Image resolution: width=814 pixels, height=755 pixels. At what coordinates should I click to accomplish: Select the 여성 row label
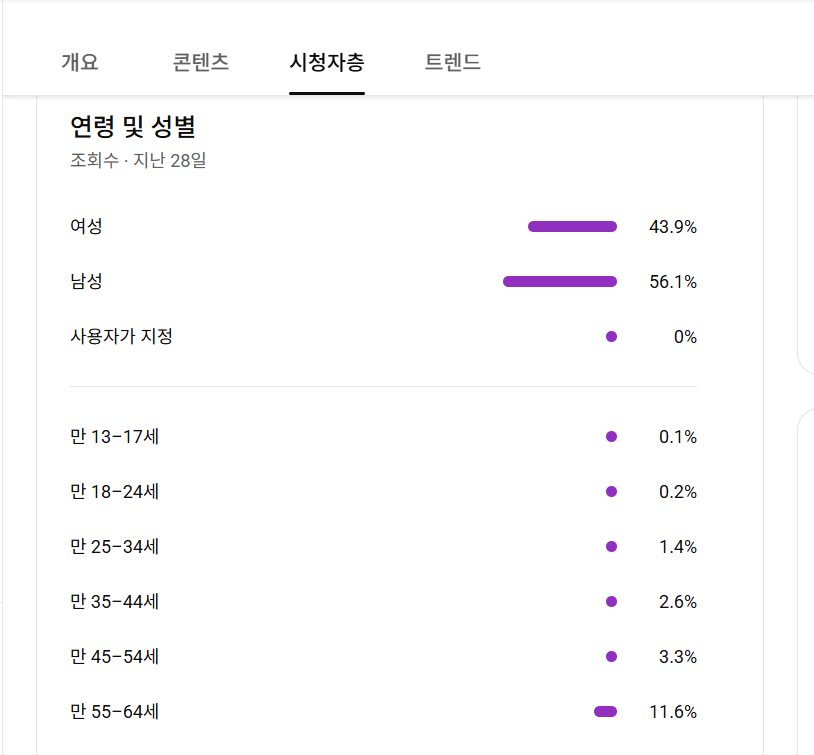pyautogui.click(x=86, y=227)
